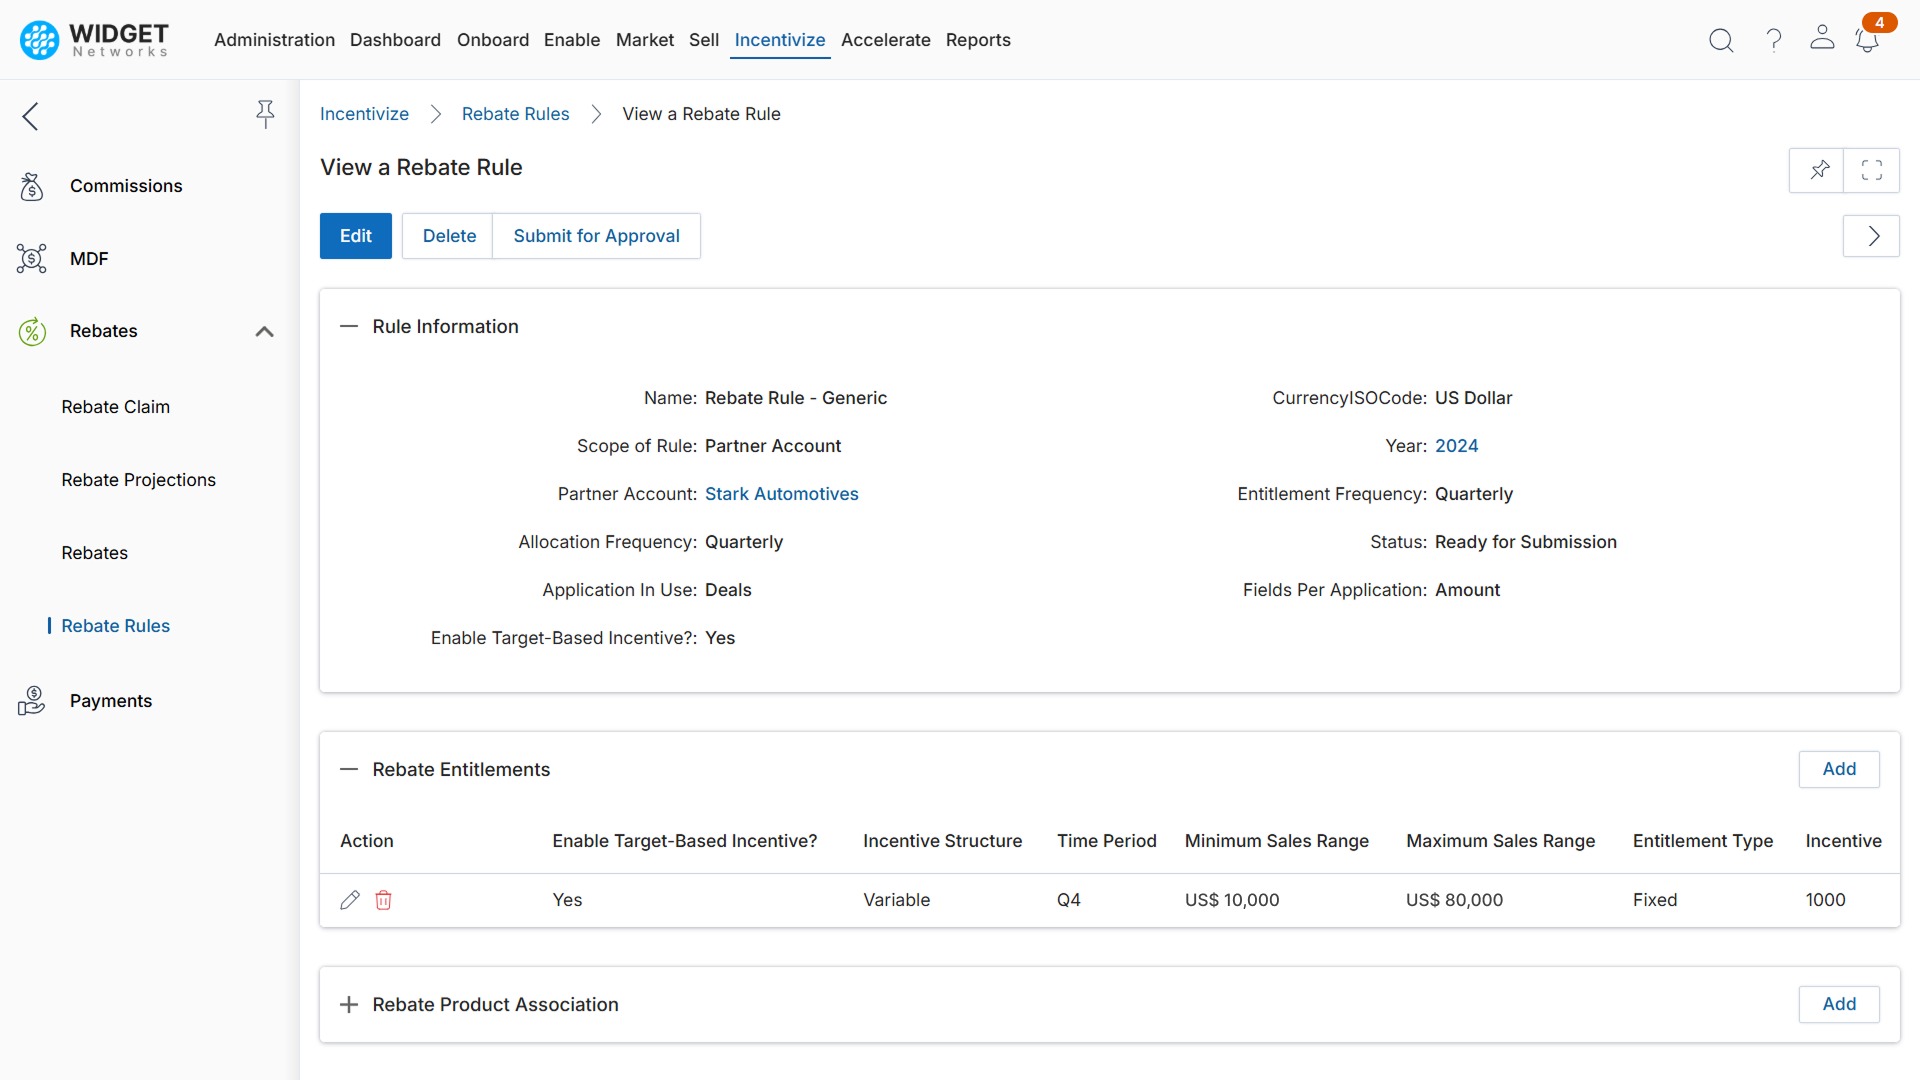Pin the left navigation panel
Screen dimensions: 1920x1080
pyautogui.click(x=265, y=115)
